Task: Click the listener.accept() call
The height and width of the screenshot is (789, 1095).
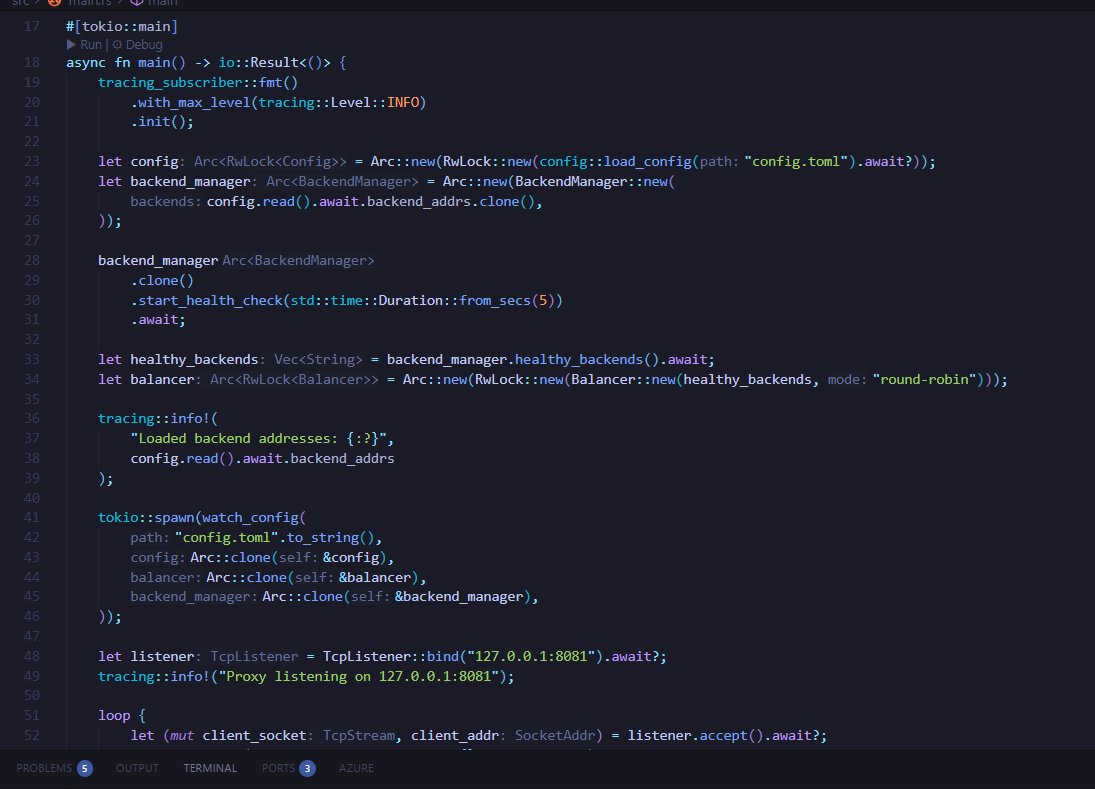Action: coord(696,735)
